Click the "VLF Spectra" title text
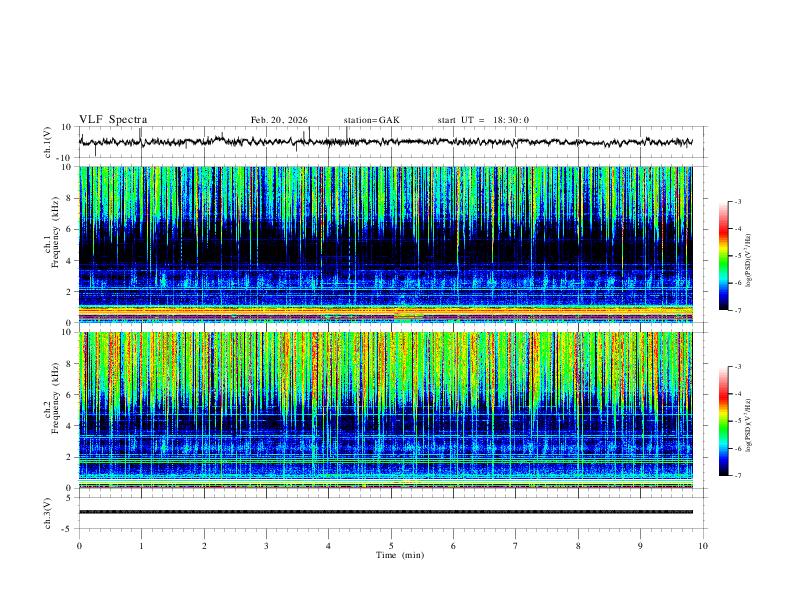Viewport: 792px width, 612px height. point(113,120)
